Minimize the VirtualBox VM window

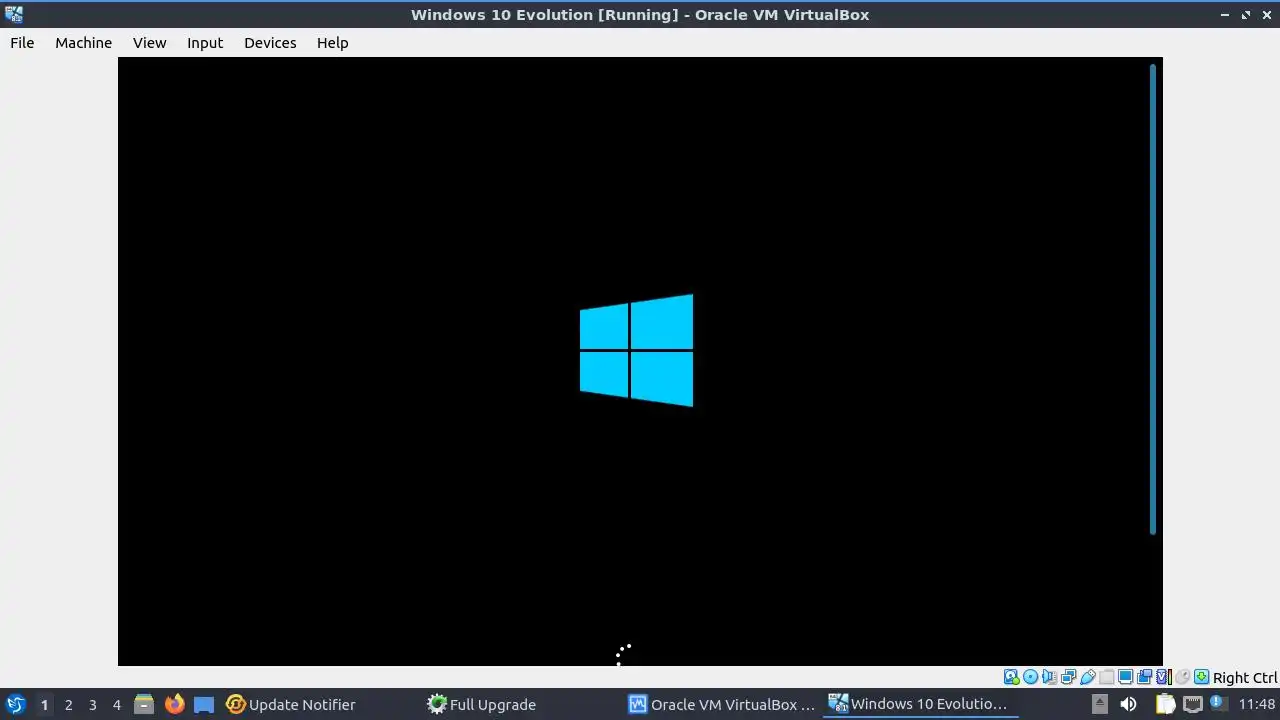pos(1226,14)
